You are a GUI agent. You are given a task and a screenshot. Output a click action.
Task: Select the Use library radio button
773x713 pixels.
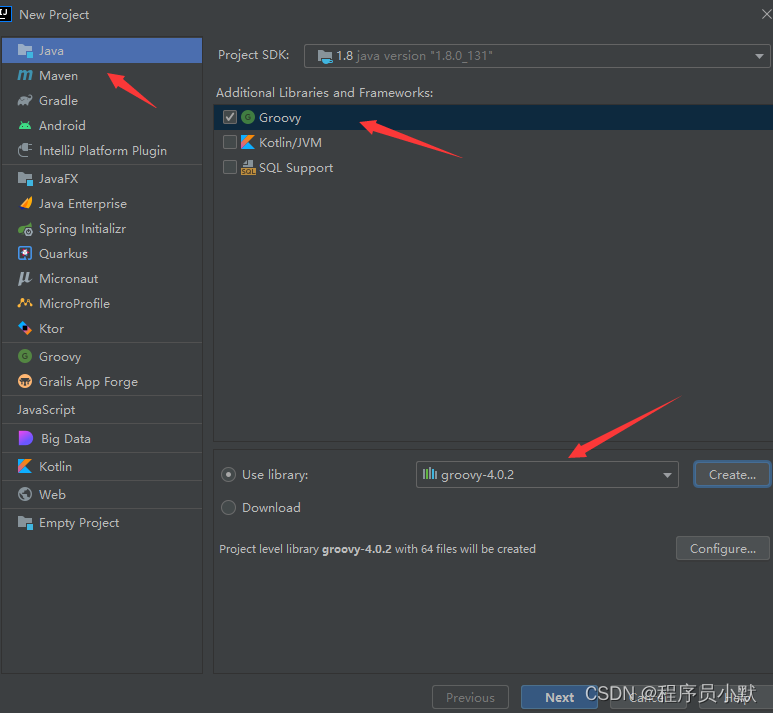pyautogui.click(x=228, y=474)
